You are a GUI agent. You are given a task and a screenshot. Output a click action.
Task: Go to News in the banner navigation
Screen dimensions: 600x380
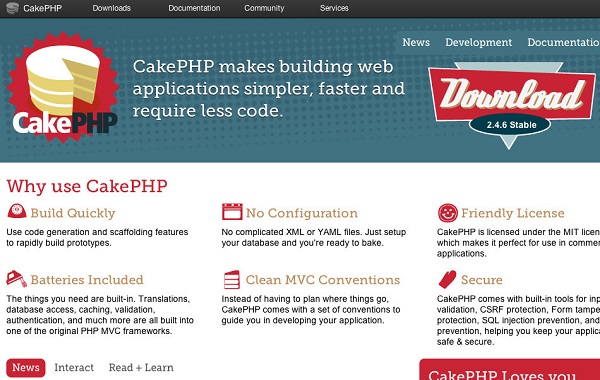pos(416,42)
